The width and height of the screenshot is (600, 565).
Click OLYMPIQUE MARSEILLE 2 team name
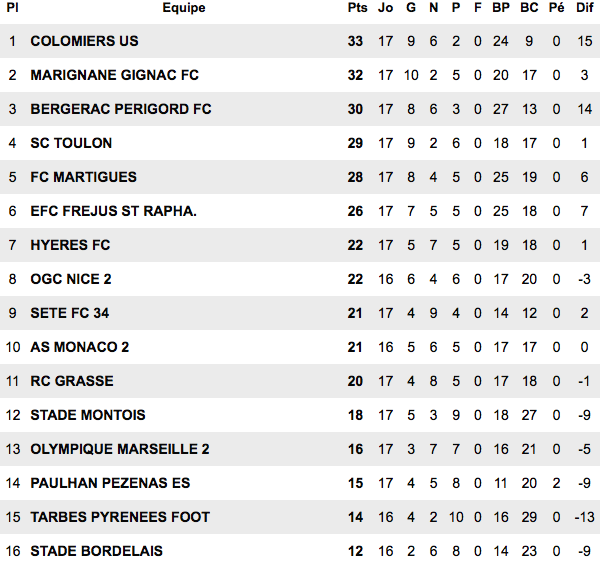120,449
